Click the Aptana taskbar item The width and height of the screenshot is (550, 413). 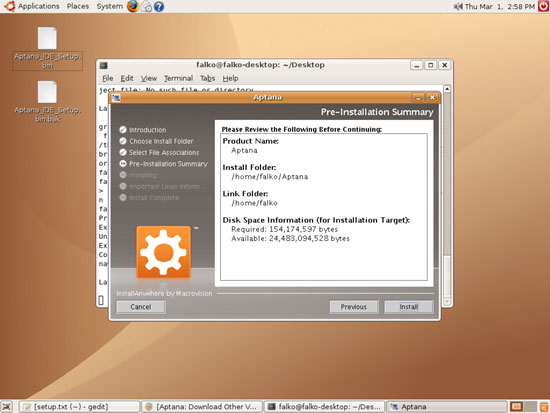click(x=447, y=407)
